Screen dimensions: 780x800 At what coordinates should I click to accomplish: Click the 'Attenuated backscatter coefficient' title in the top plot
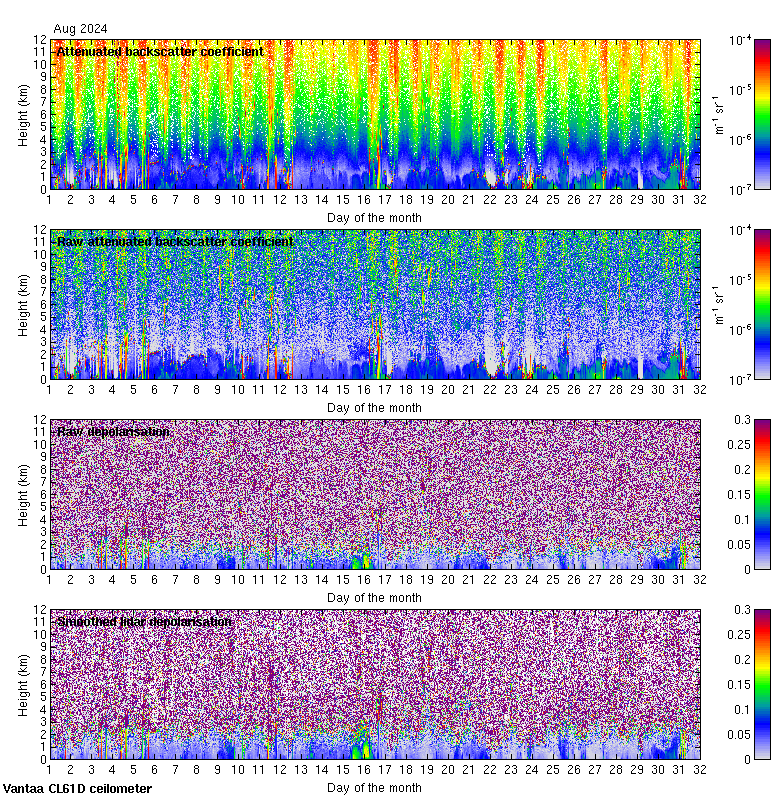[160, 51]
